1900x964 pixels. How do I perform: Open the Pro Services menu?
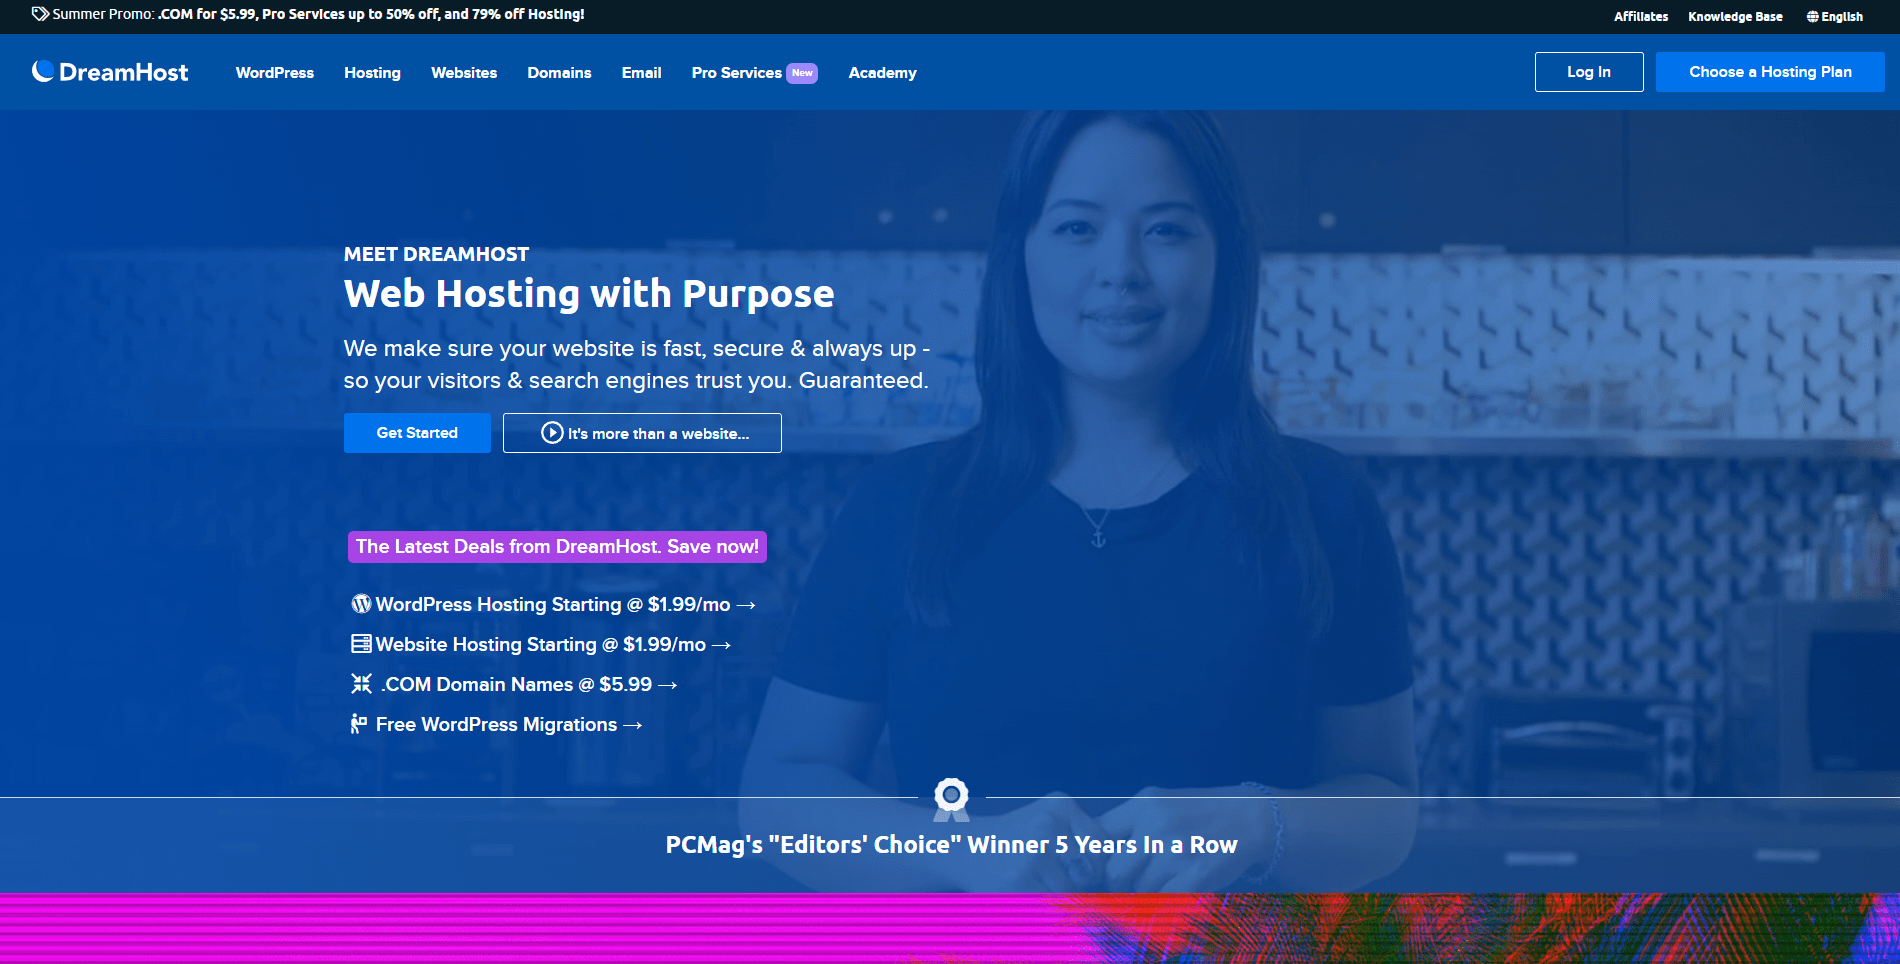(737, 73)
